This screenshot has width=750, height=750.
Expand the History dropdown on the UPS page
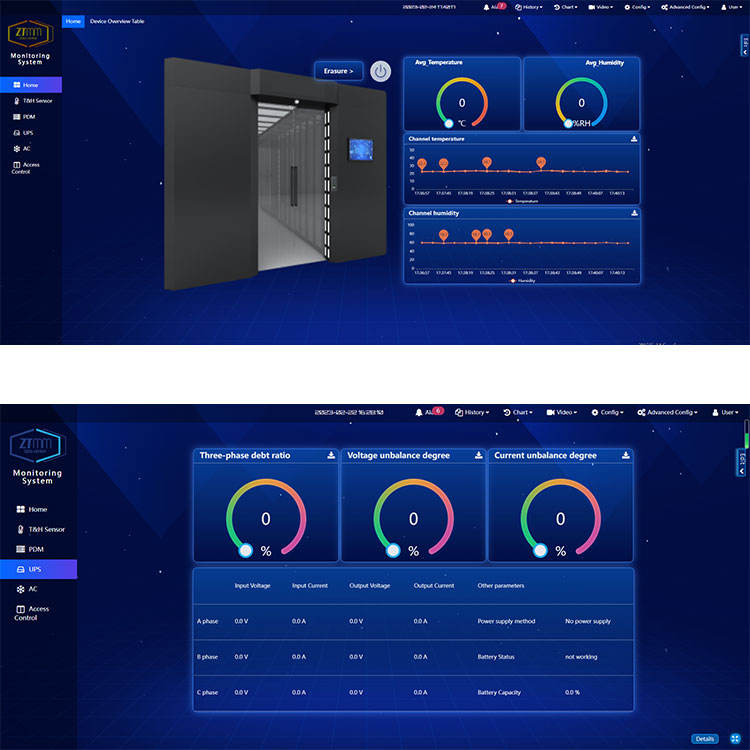click(x=472, y=412)
